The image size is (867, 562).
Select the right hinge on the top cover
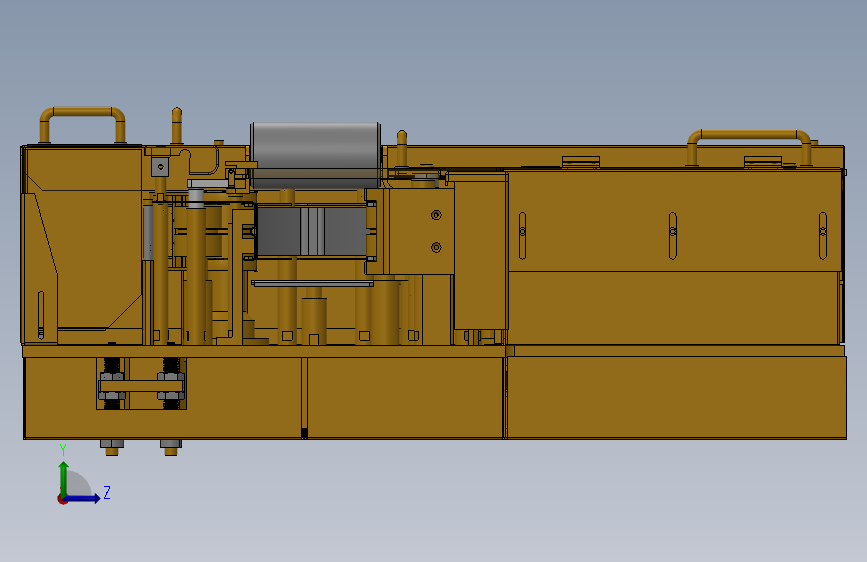point(762,162)
